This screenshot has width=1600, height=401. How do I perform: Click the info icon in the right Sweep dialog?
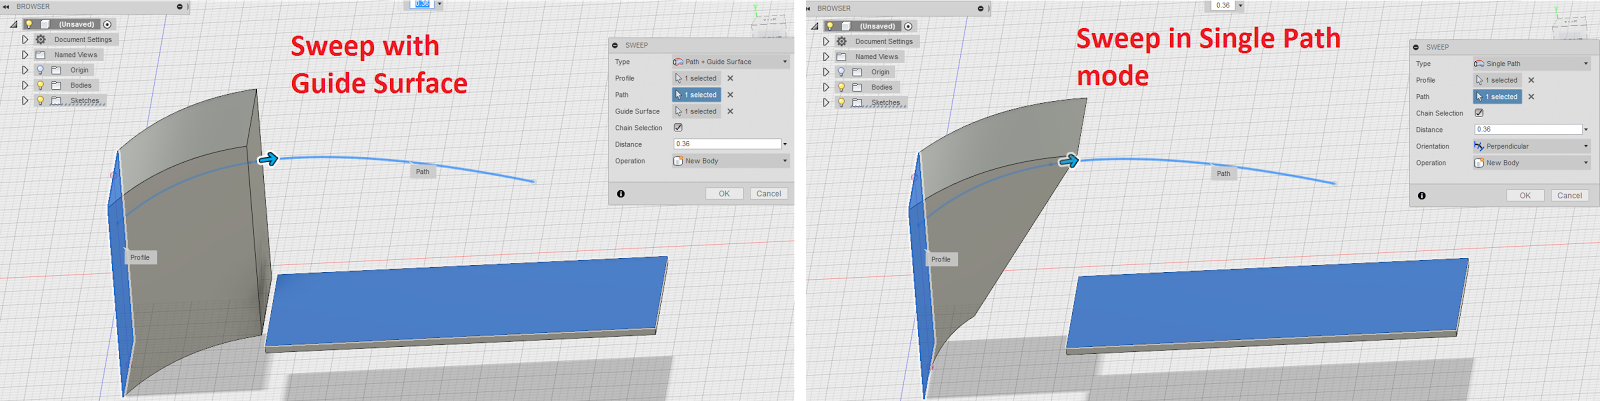(1422, 196)
